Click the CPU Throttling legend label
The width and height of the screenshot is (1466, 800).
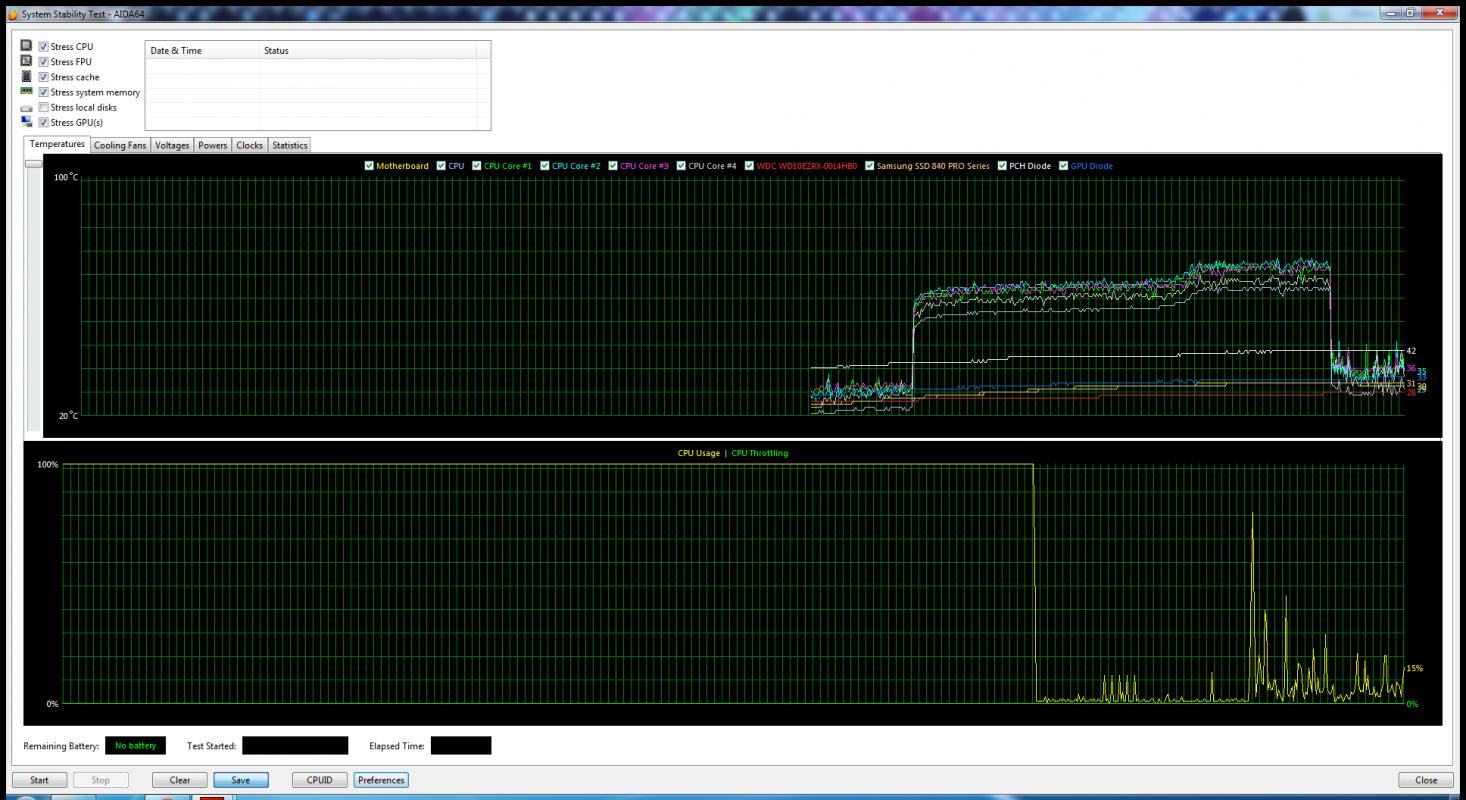pyautogui.click(x=760, y=453)
